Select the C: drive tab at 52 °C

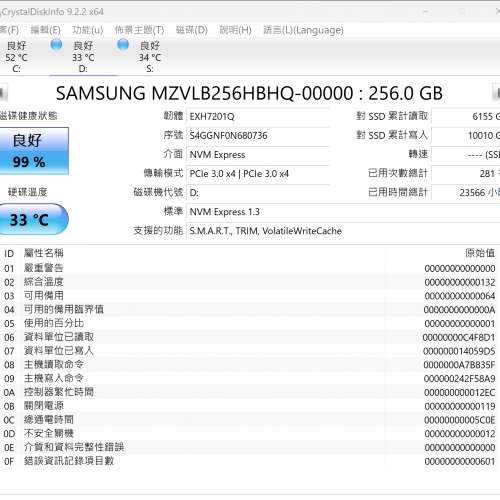point(16,57)
